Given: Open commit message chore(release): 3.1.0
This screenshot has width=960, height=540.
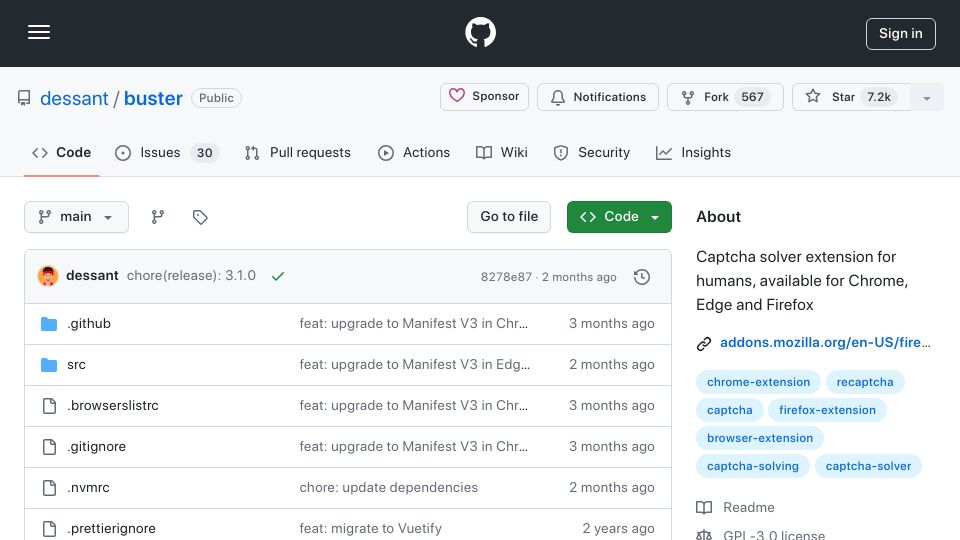Looking at the screenshot, I should [191, 276].
